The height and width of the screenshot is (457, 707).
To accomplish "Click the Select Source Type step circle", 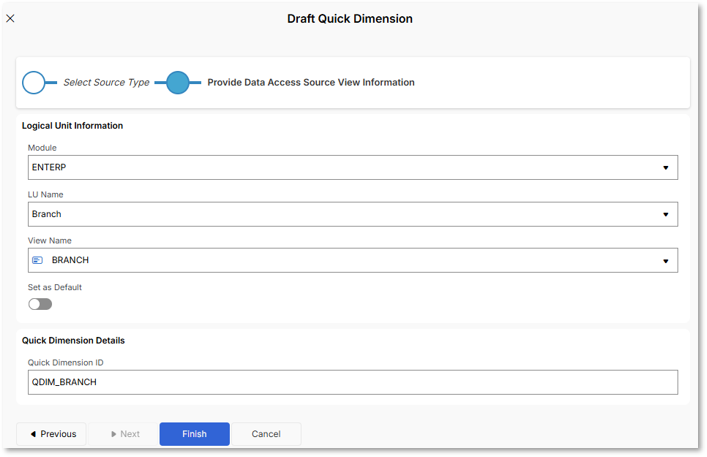I will coord(34,82).
